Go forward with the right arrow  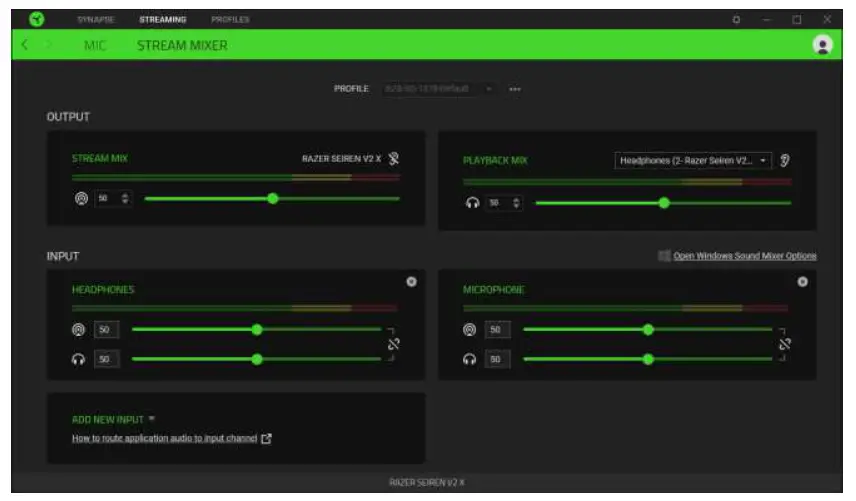coord(48,45)
